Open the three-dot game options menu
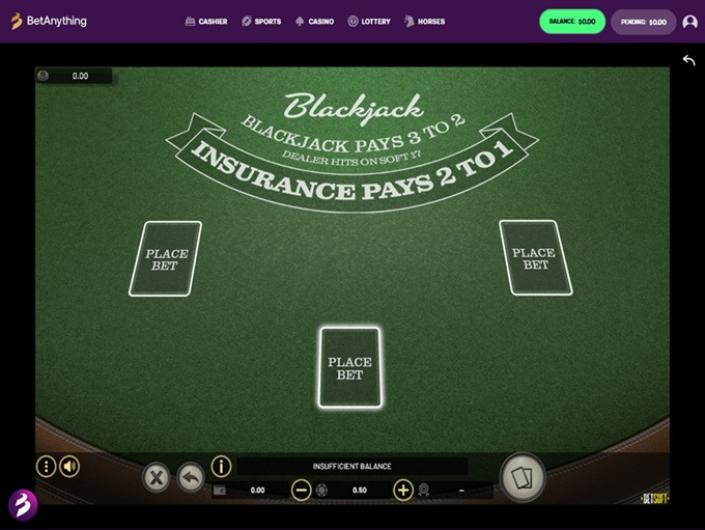Screen dimensions: 705x530 click(46, 467)
